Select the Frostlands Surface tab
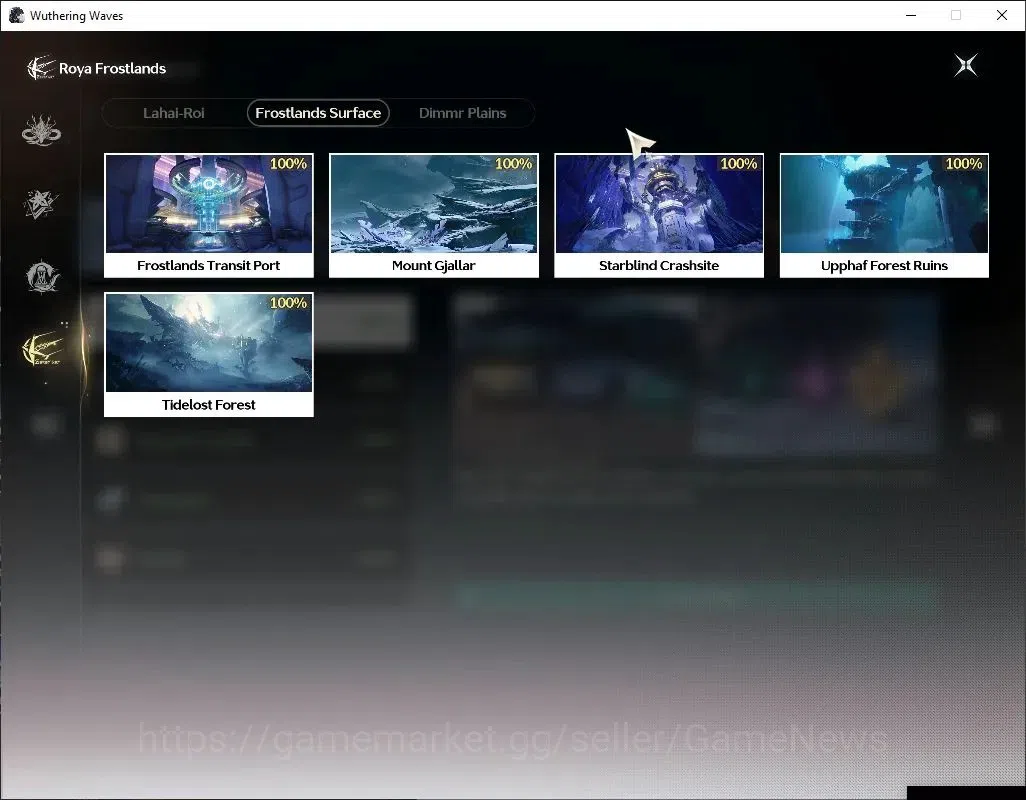Screen dimensions: 1026x800 [318, 113]
